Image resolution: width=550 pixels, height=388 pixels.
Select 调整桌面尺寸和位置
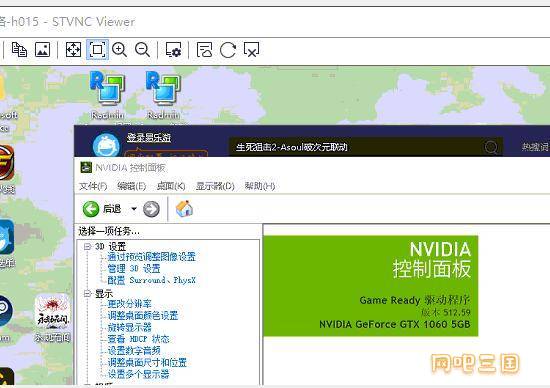(147, 362)
